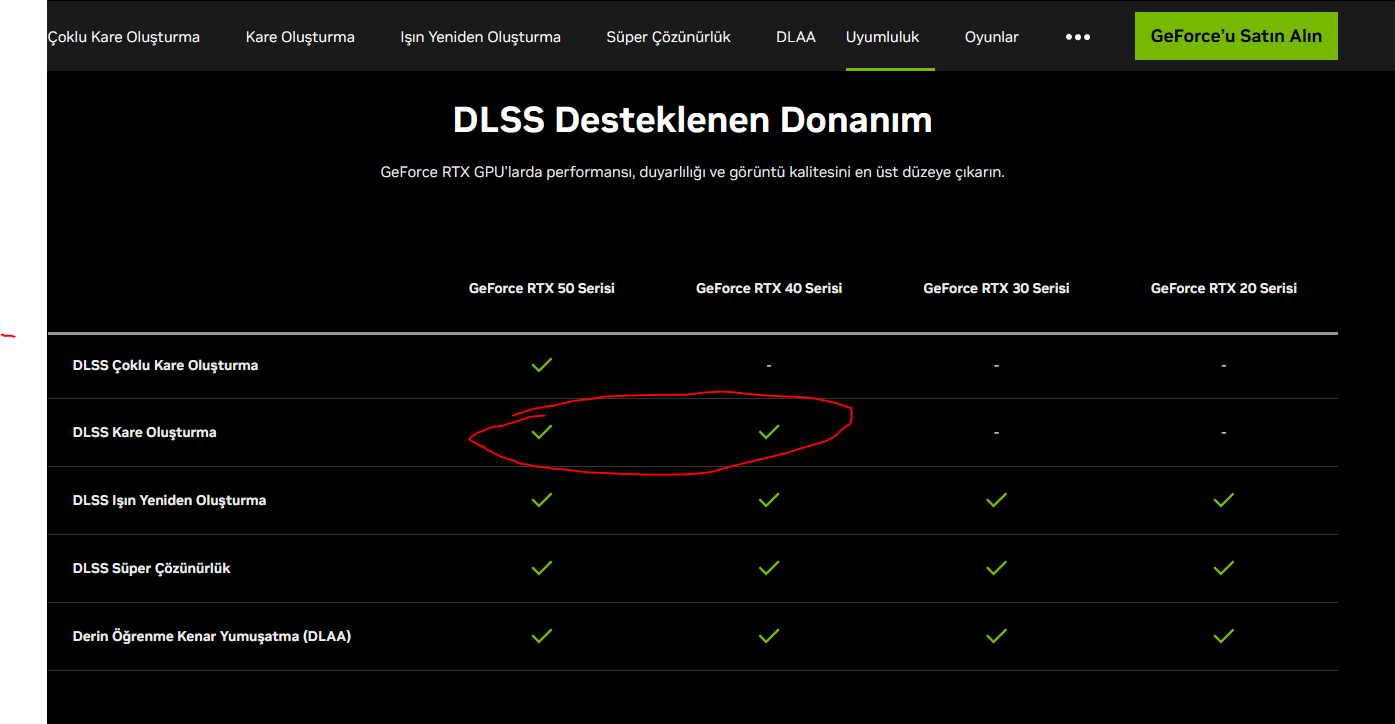1395x724 pixels.
Task: Click the subtitle starting with GeForce RTX GPU'larda
Action: (692, 172)
